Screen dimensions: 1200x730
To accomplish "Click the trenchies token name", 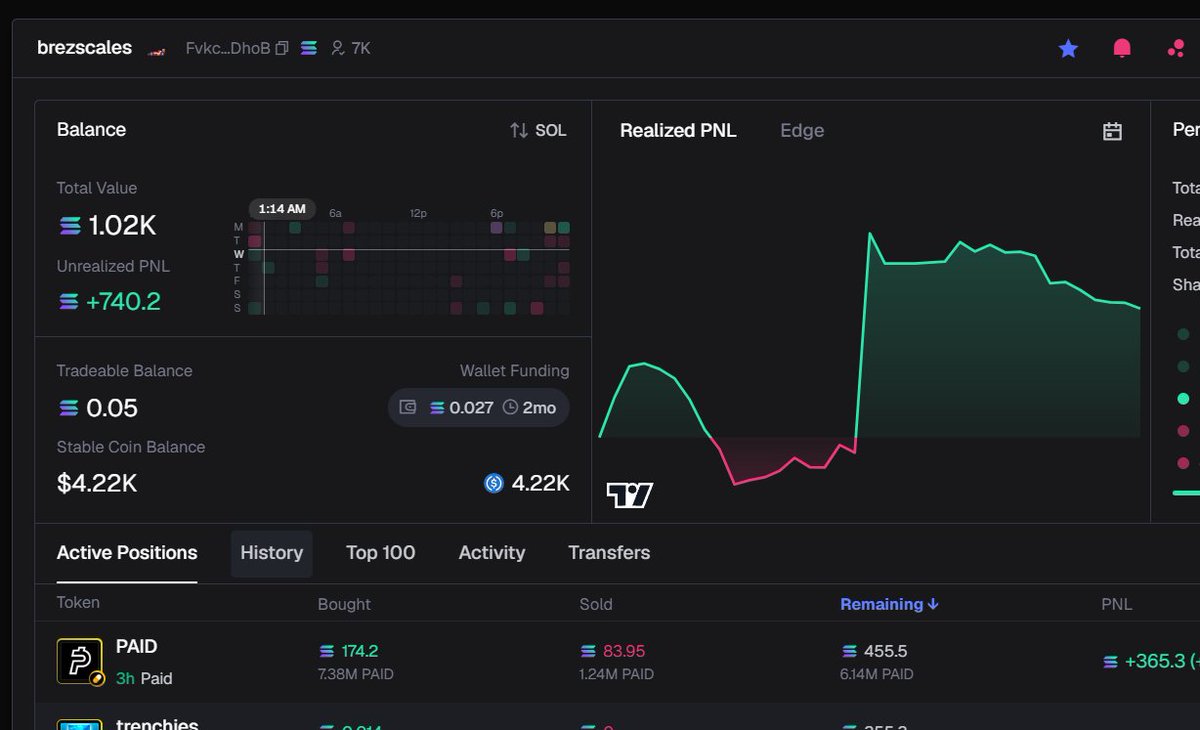I will [157, 724].
